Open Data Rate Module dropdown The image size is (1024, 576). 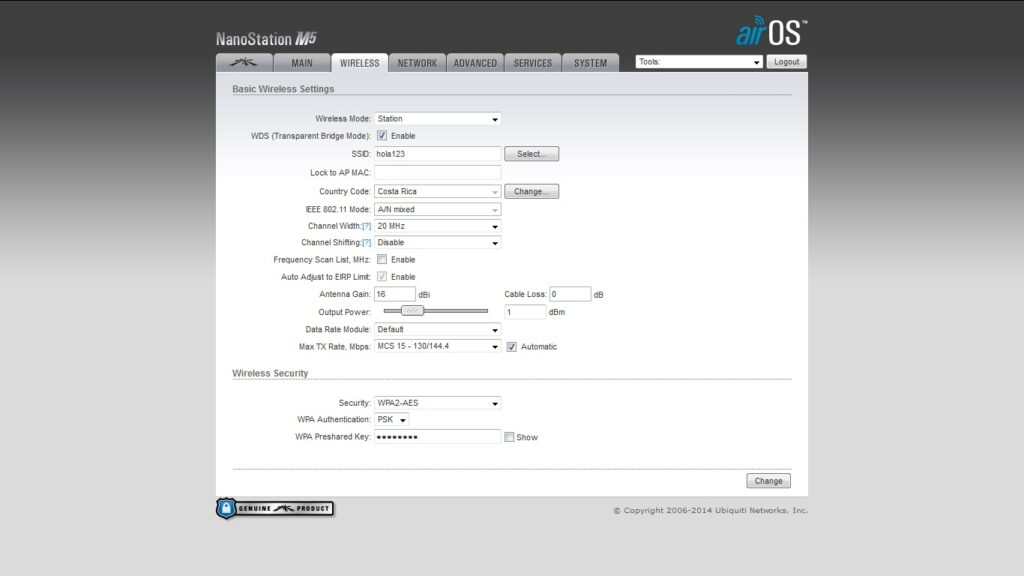point(438,330)
